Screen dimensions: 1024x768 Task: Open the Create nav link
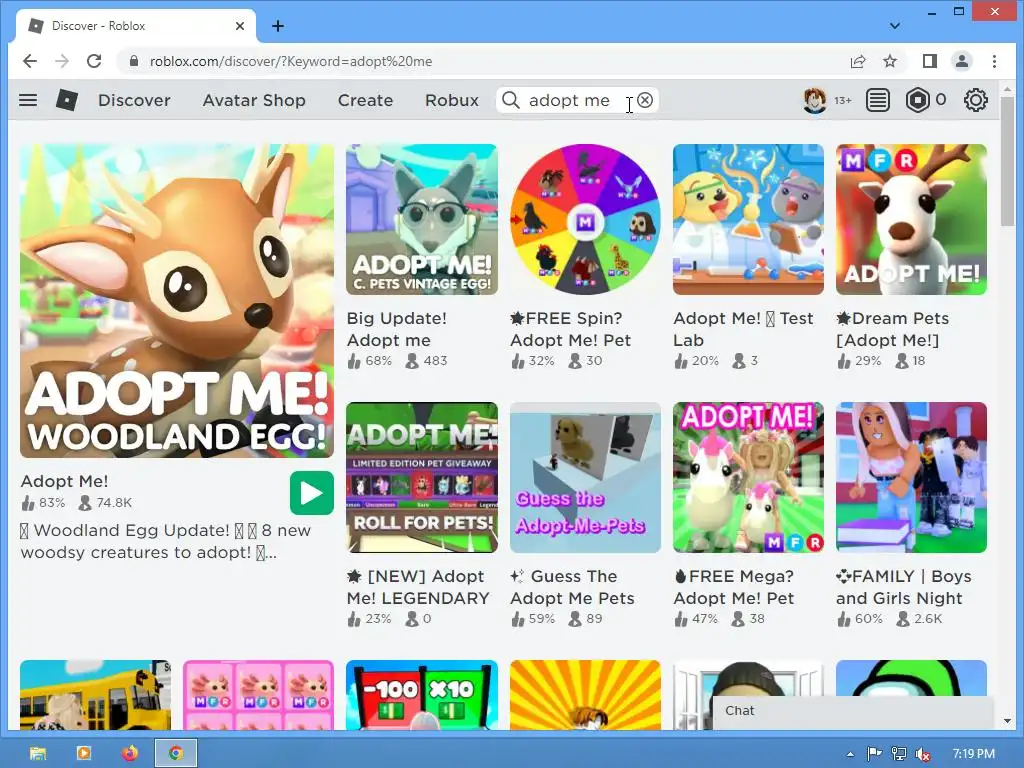[365, 100]
